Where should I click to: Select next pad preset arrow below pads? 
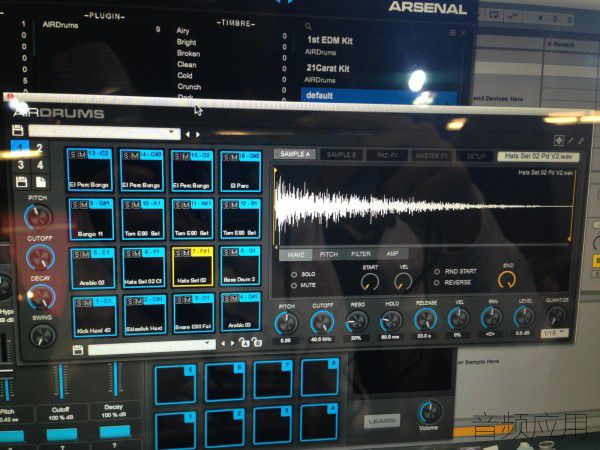pos(232,343)
